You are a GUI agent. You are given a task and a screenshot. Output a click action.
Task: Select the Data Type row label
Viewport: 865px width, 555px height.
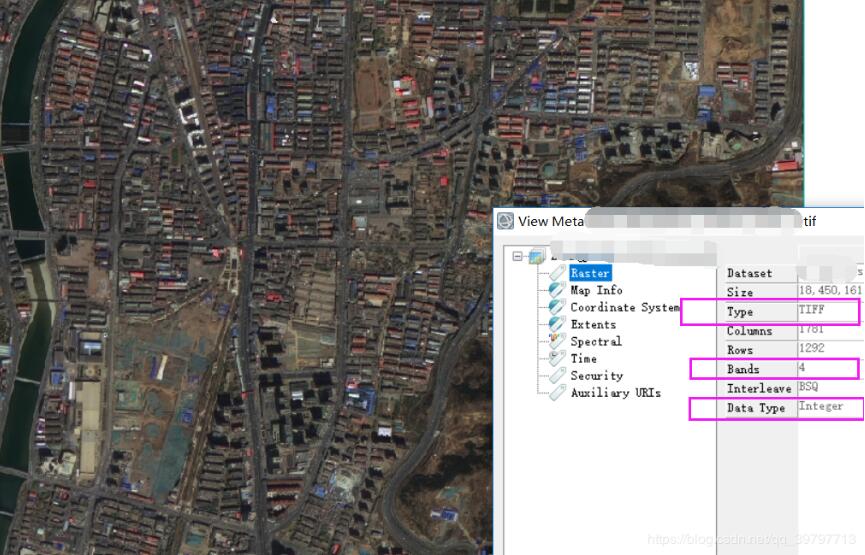tap(755, 408)
